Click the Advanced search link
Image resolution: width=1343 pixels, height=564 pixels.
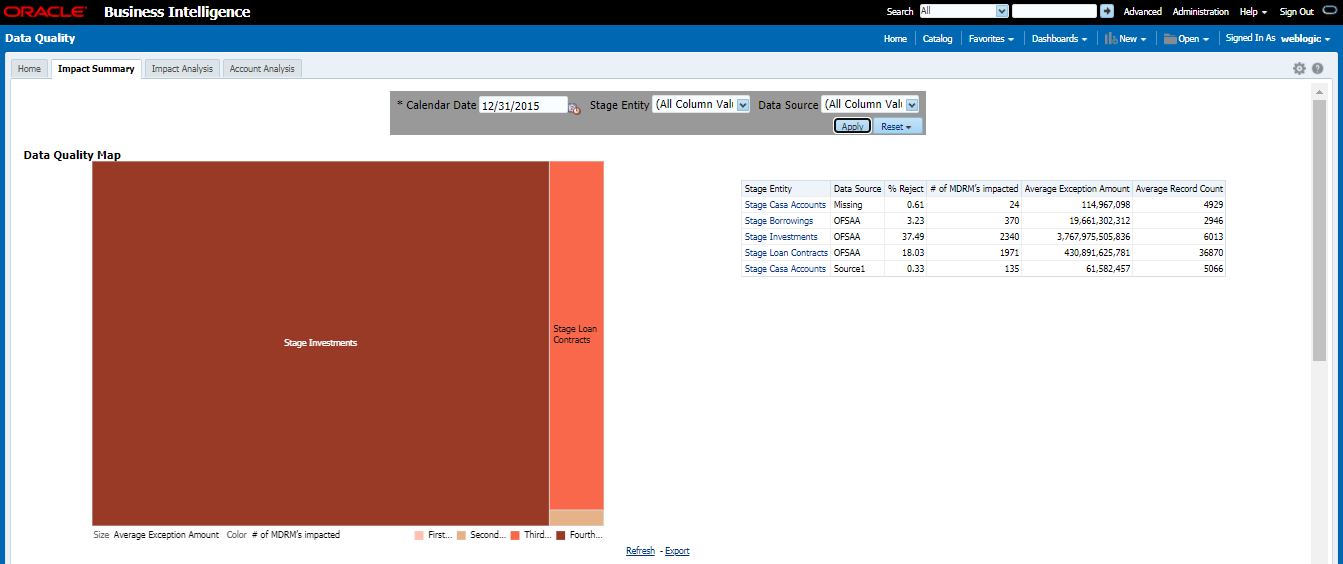1142,12
